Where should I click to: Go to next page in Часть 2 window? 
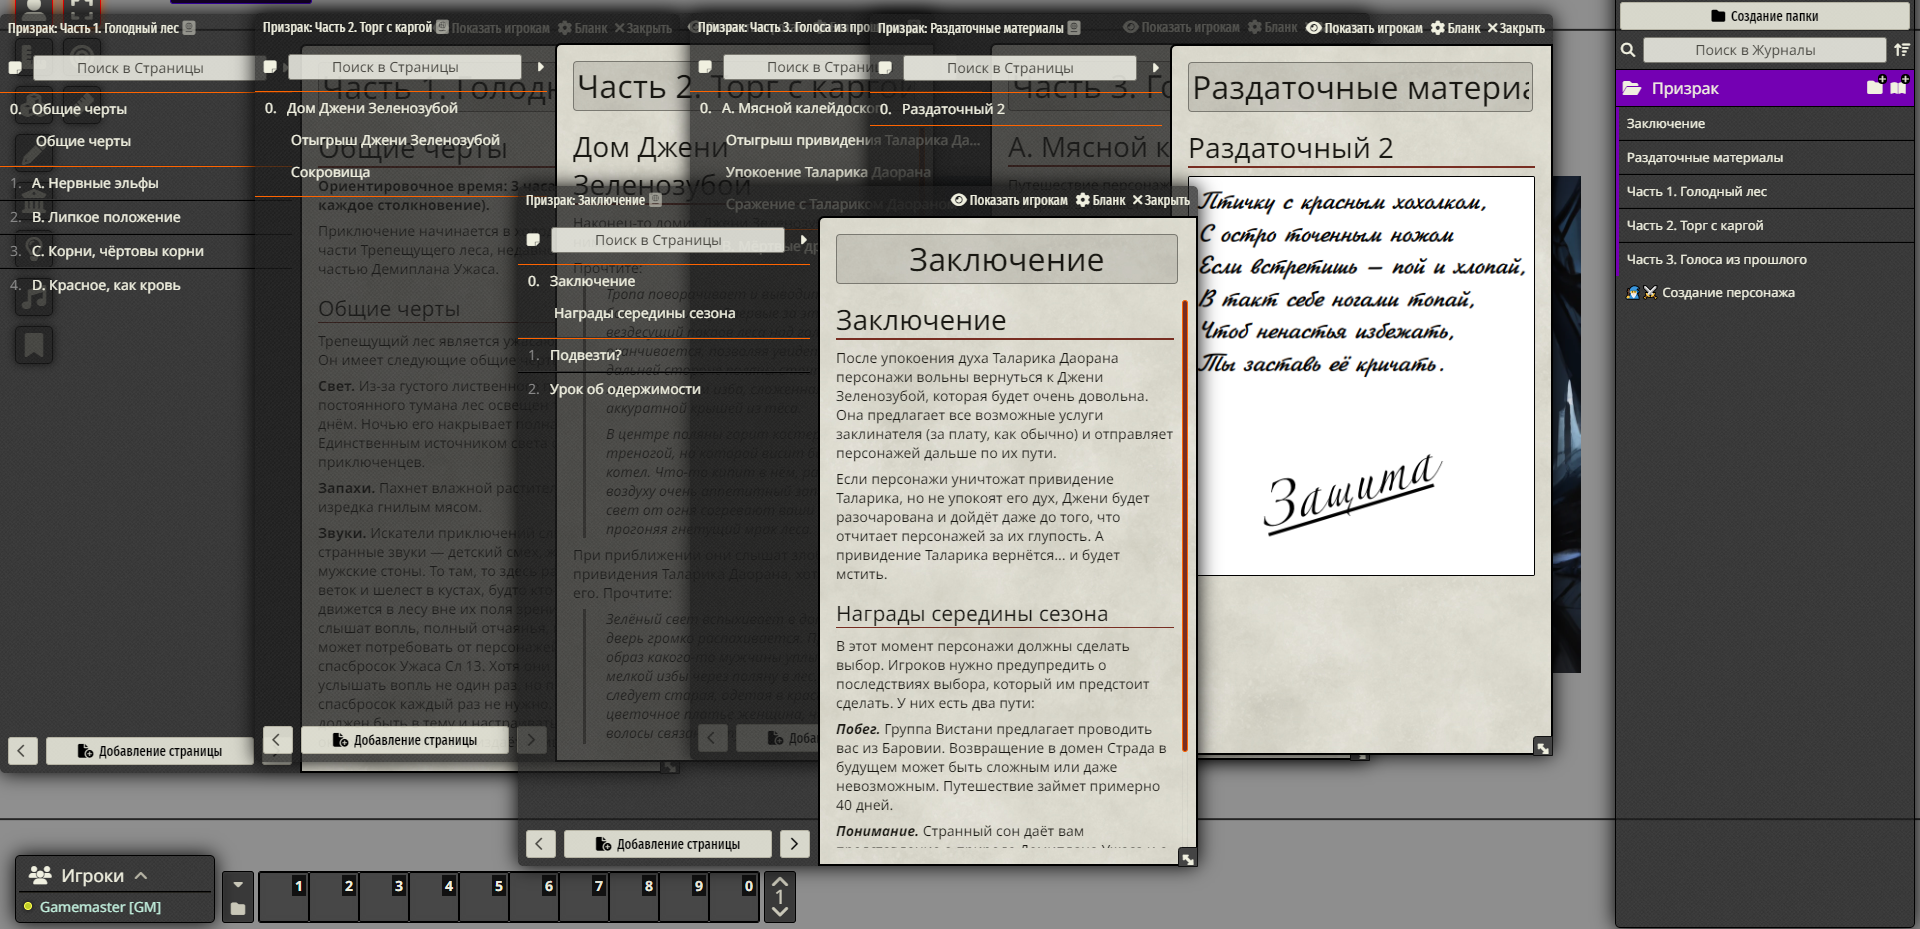pyautogui.click(x=531, y=740)
